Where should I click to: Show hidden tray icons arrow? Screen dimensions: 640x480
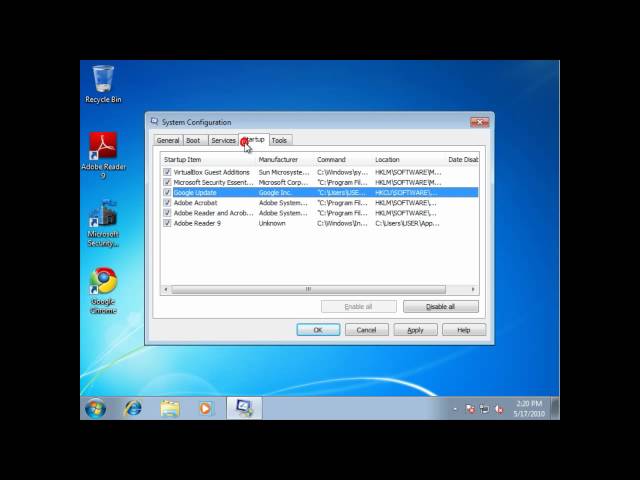455,409
